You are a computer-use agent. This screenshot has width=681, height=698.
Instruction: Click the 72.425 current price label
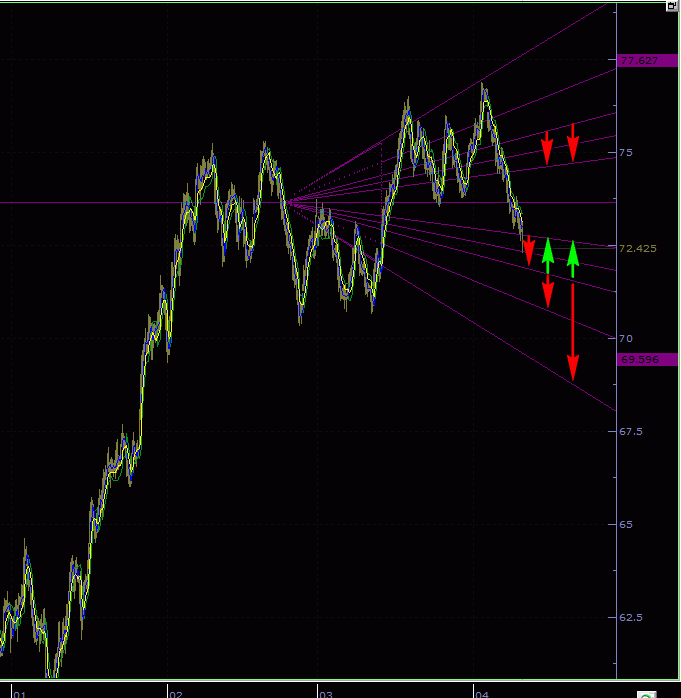pos(638,248)
